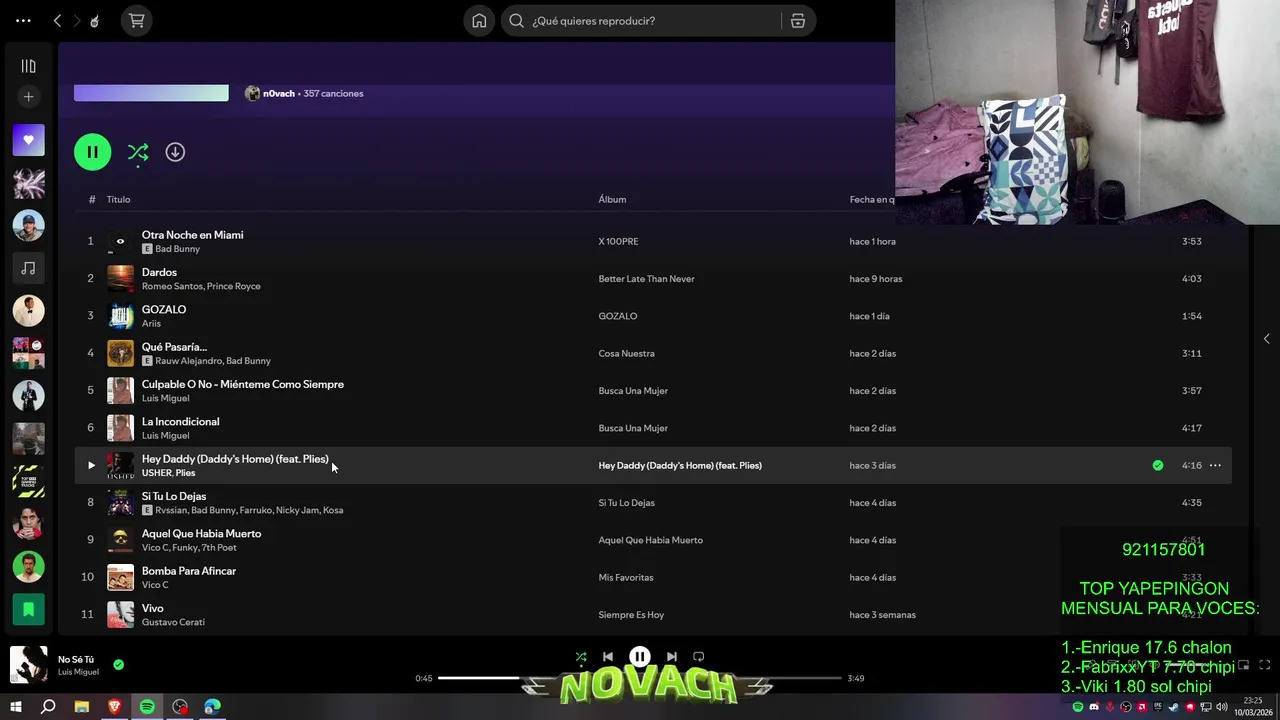Pause the playlist with the big green button

tap(92, 152)
